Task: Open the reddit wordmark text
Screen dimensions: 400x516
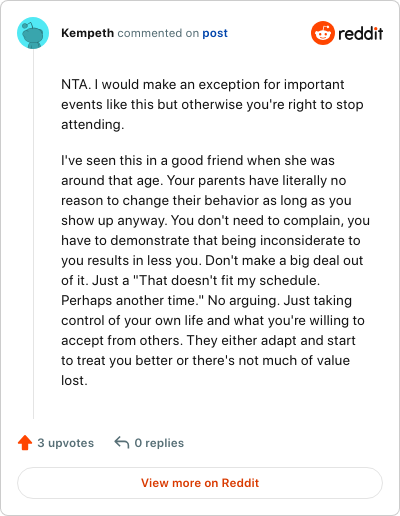Action: (361, 33)
